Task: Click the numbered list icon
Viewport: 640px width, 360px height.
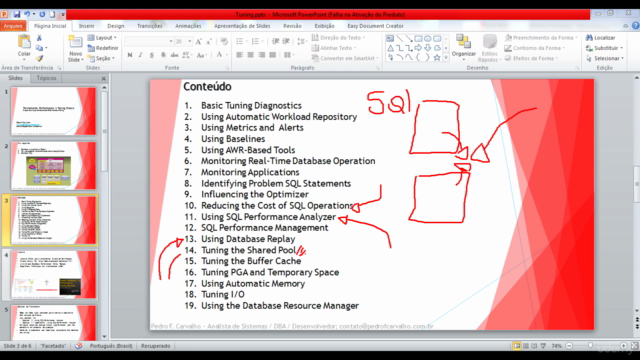Action: tap(256, 41)
